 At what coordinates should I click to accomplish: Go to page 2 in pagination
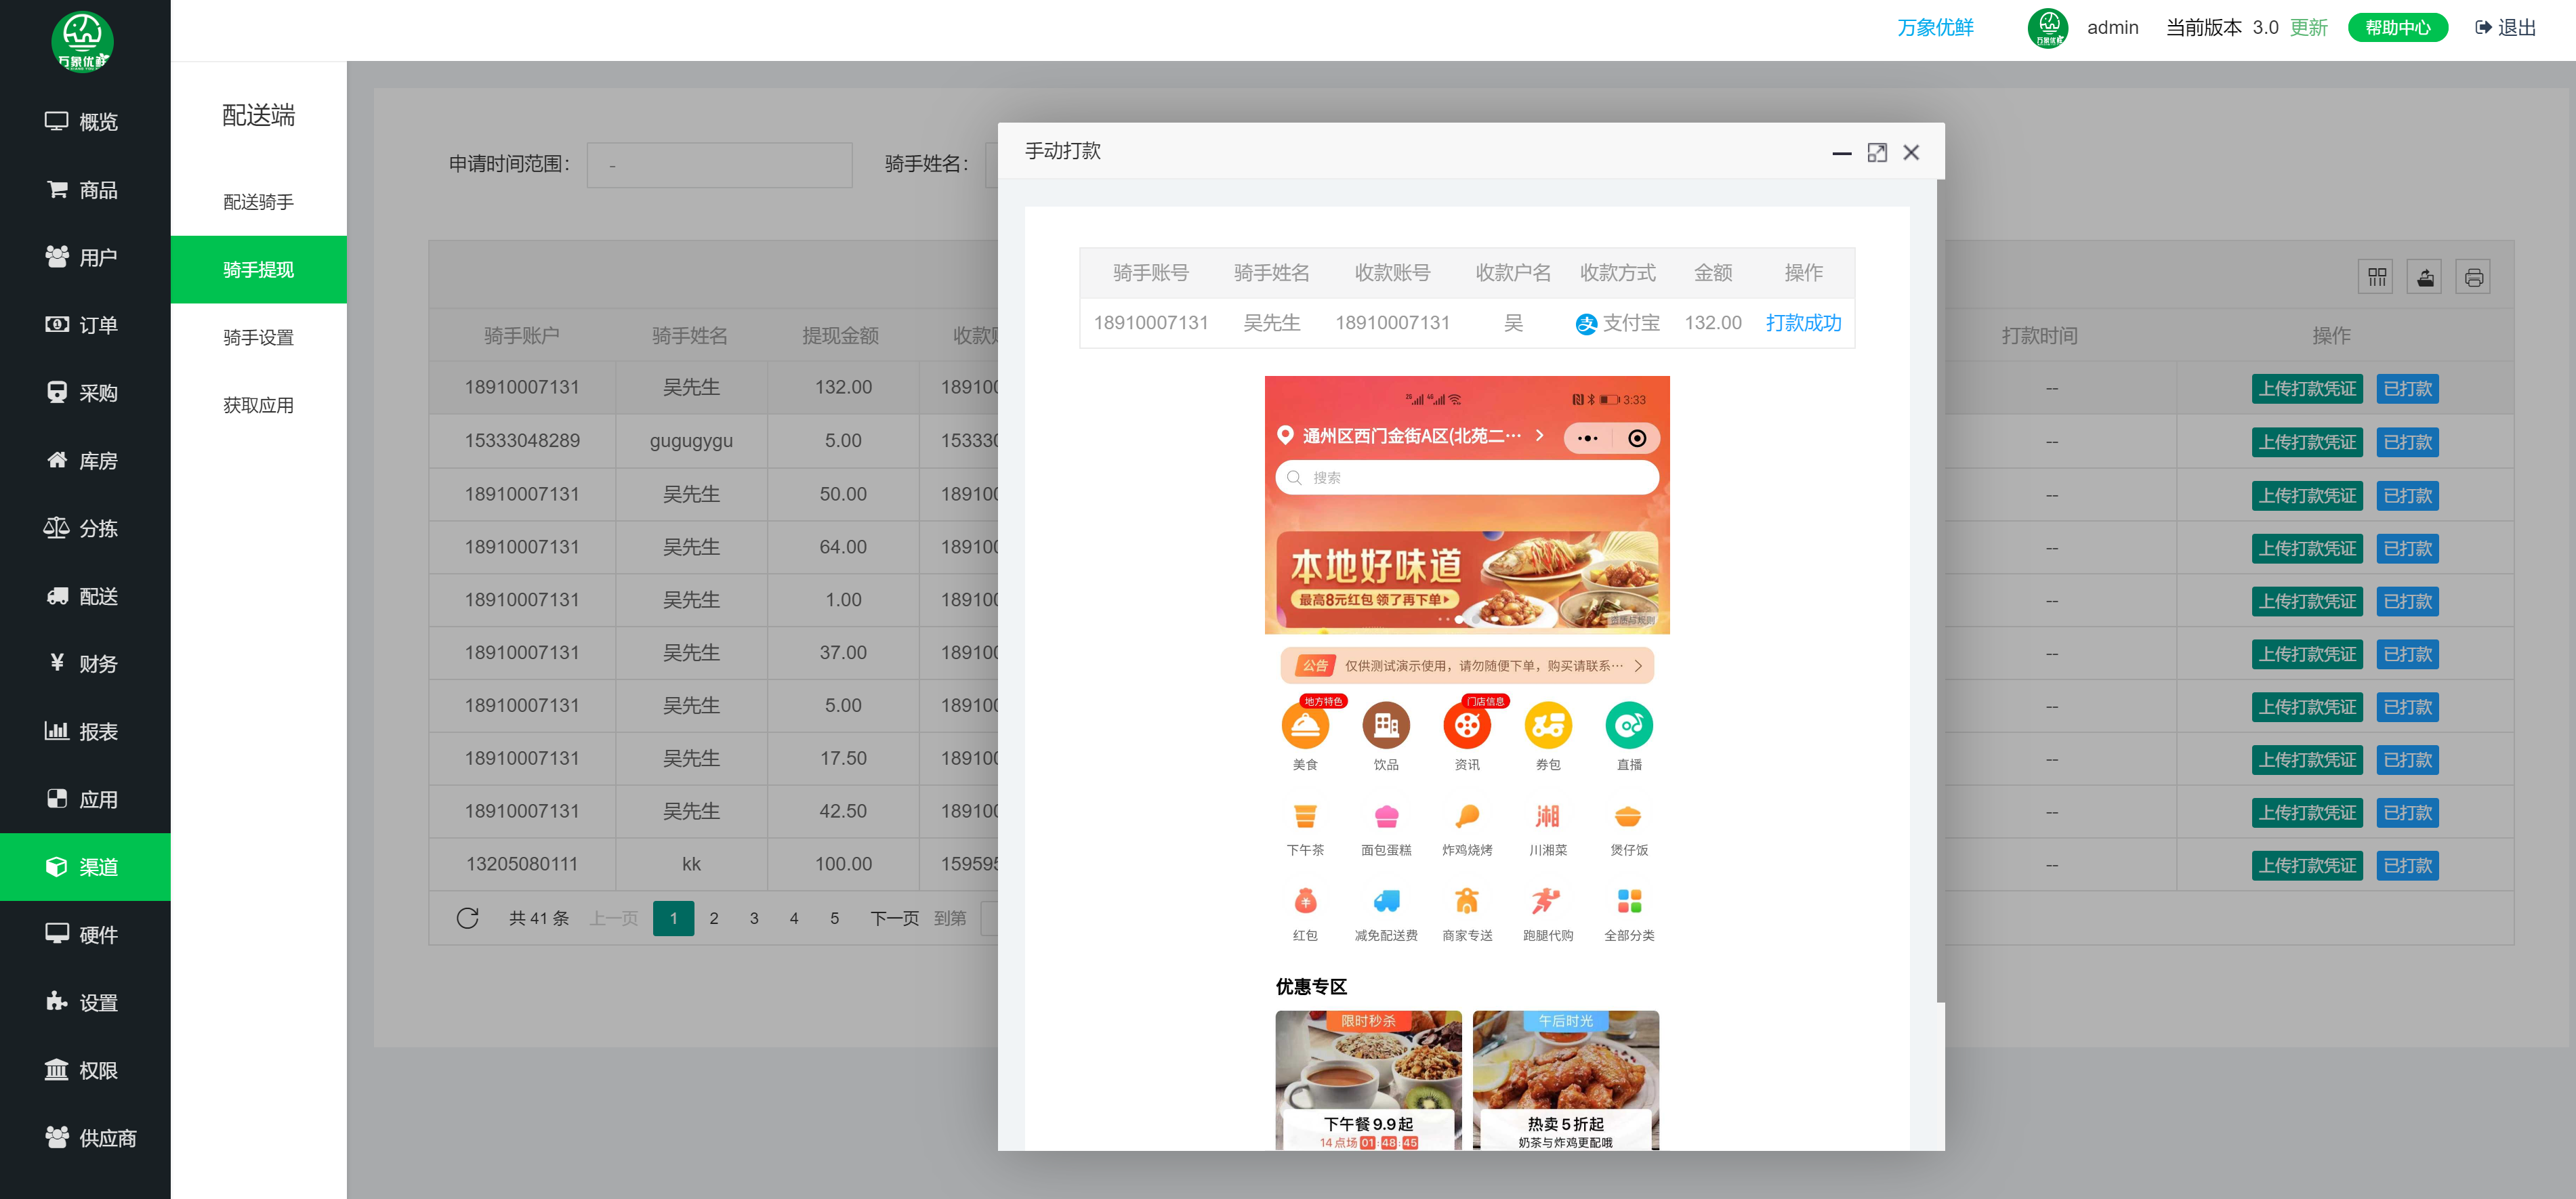714,918
